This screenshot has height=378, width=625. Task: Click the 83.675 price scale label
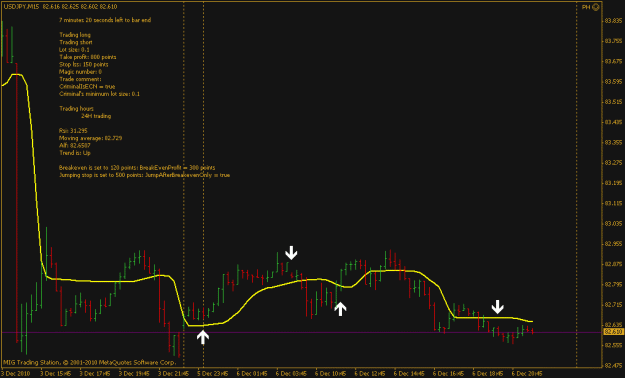[x=613, y=61]
